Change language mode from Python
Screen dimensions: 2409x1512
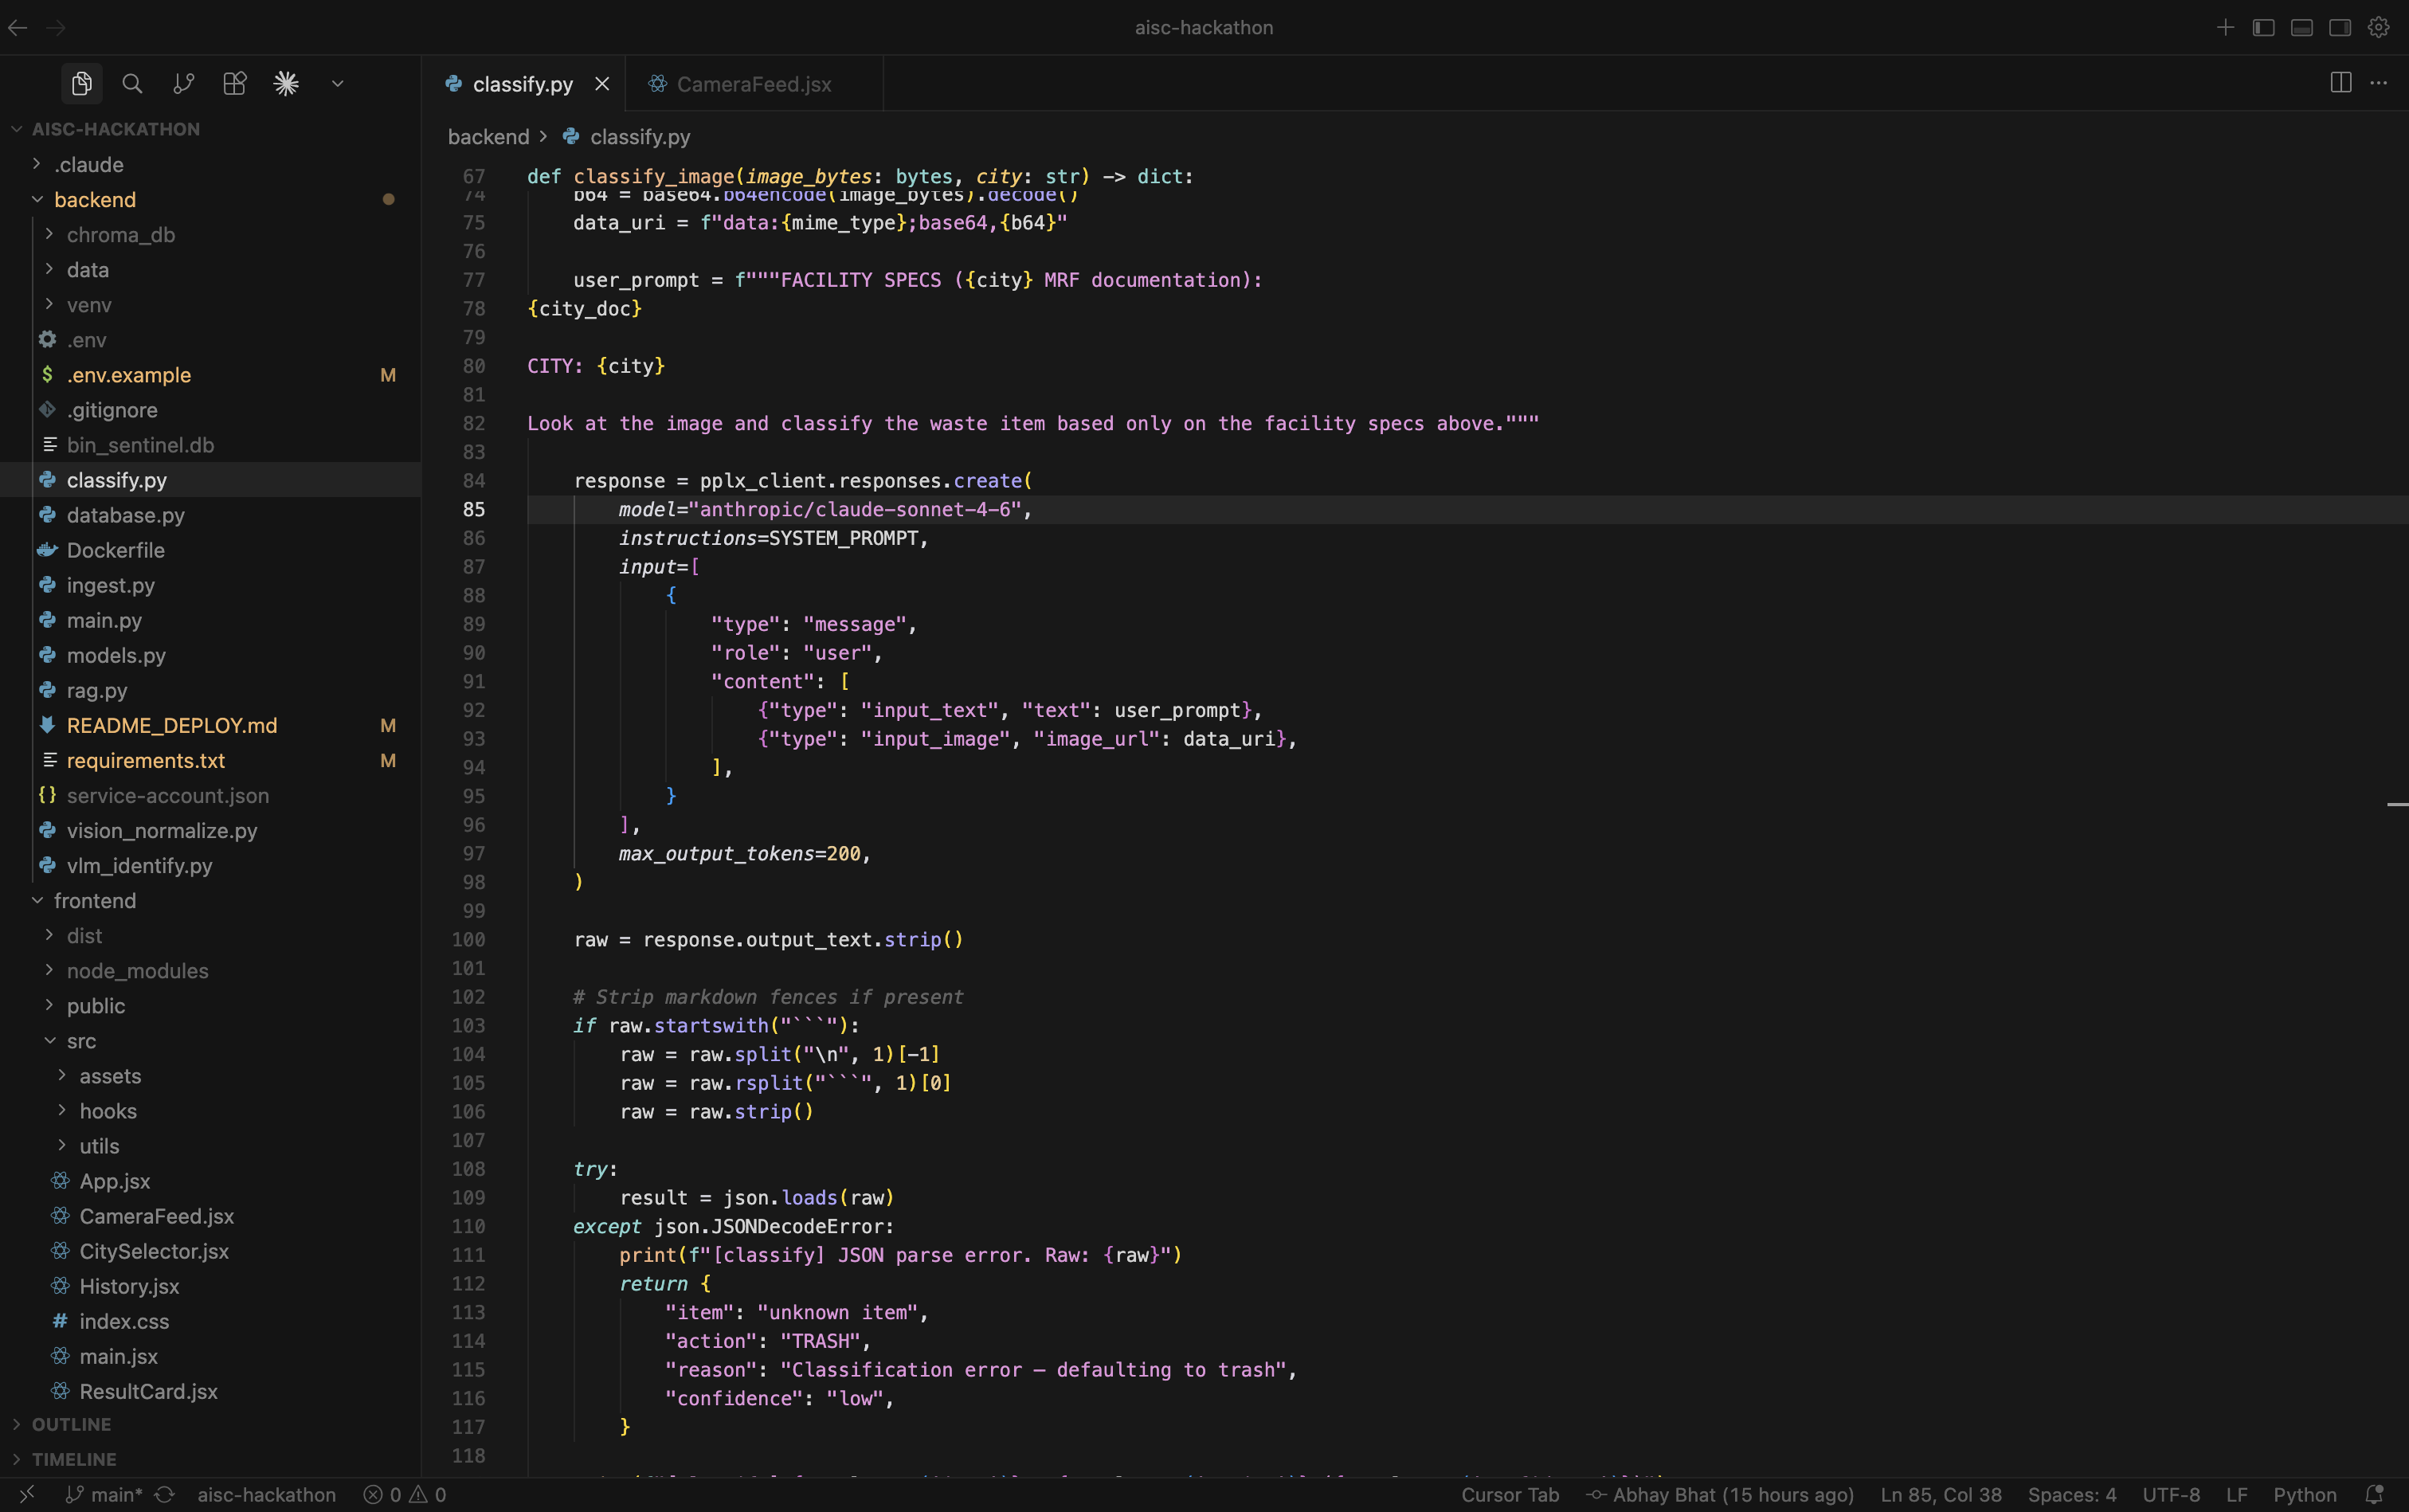point(2304,1494)
